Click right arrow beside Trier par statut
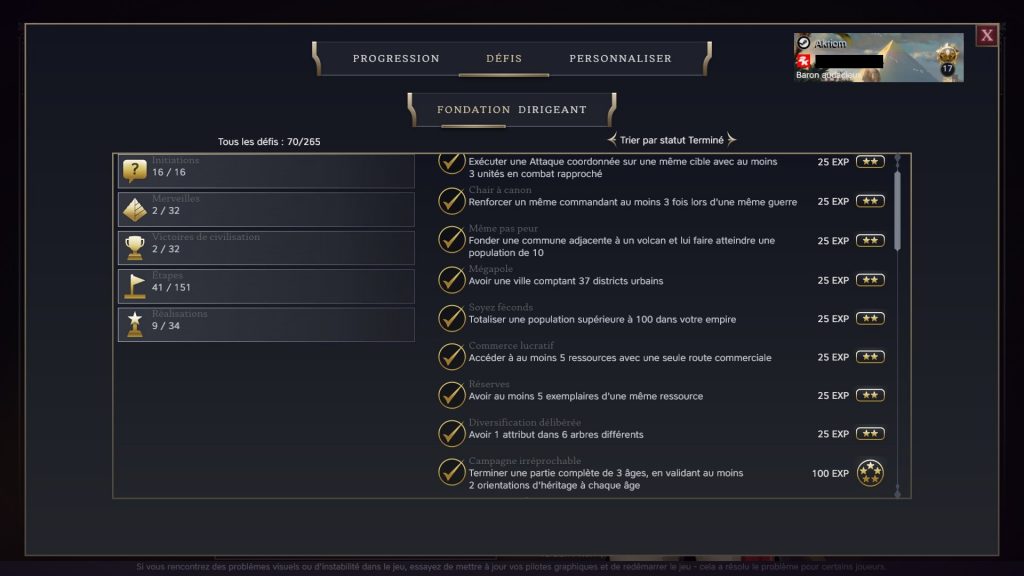 [x=731, y=140]
